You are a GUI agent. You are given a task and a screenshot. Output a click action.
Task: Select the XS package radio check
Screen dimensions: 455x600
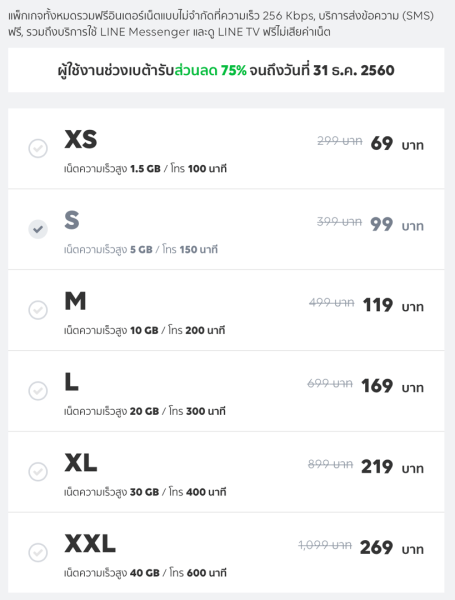[38, 148]
